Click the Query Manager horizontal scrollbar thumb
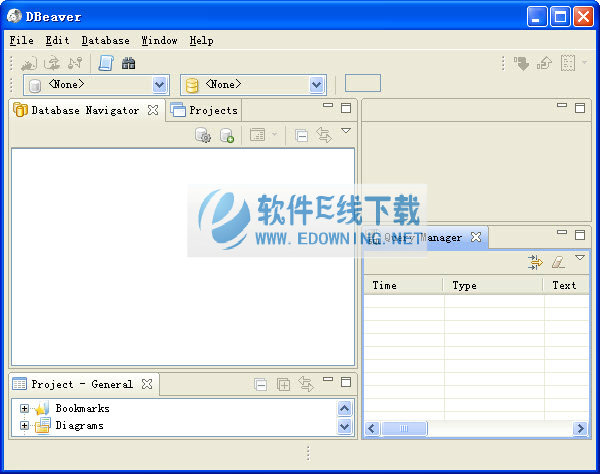Image resolution: width=600 pixels, height=474 pixels. 404,428
